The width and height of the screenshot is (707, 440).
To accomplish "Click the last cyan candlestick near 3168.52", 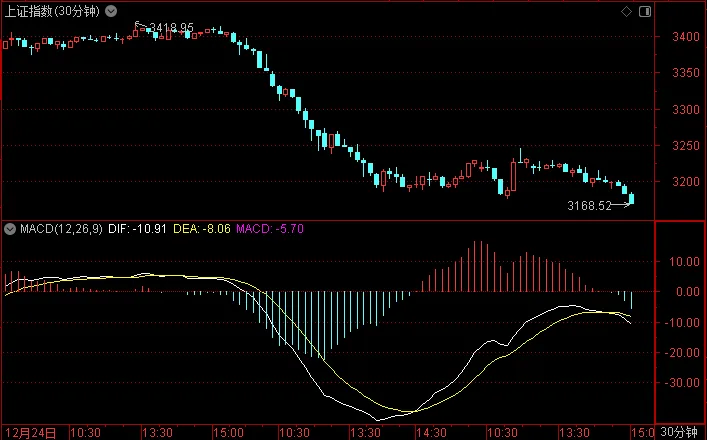I will click(631, 198).
